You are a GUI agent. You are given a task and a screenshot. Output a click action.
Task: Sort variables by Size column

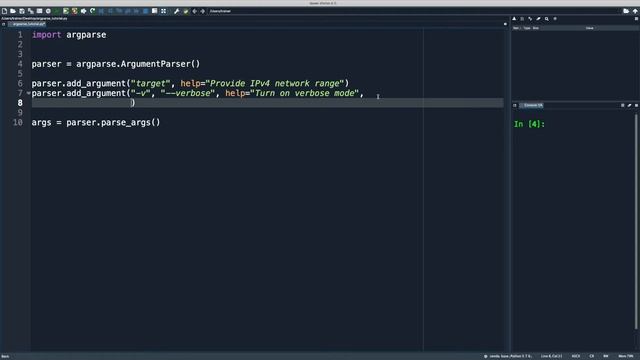coord(536,28)
